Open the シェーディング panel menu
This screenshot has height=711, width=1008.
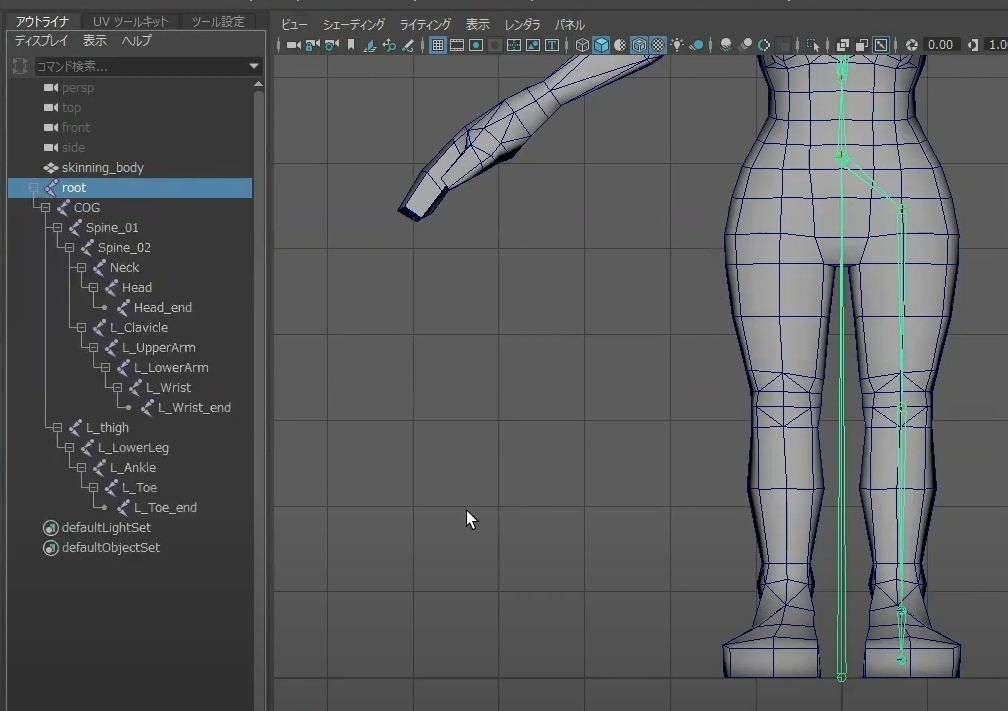(353, 24)
